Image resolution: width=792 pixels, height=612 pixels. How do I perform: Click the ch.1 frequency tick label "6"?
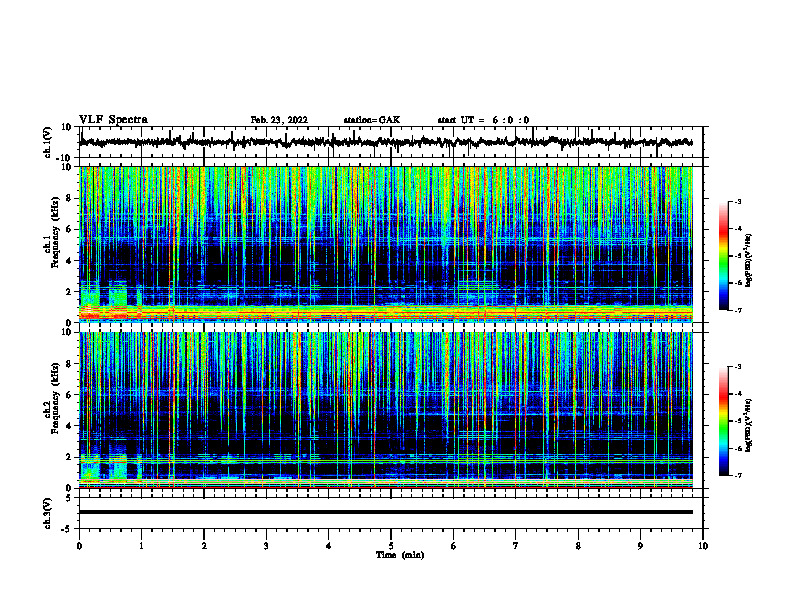[69, 230]
